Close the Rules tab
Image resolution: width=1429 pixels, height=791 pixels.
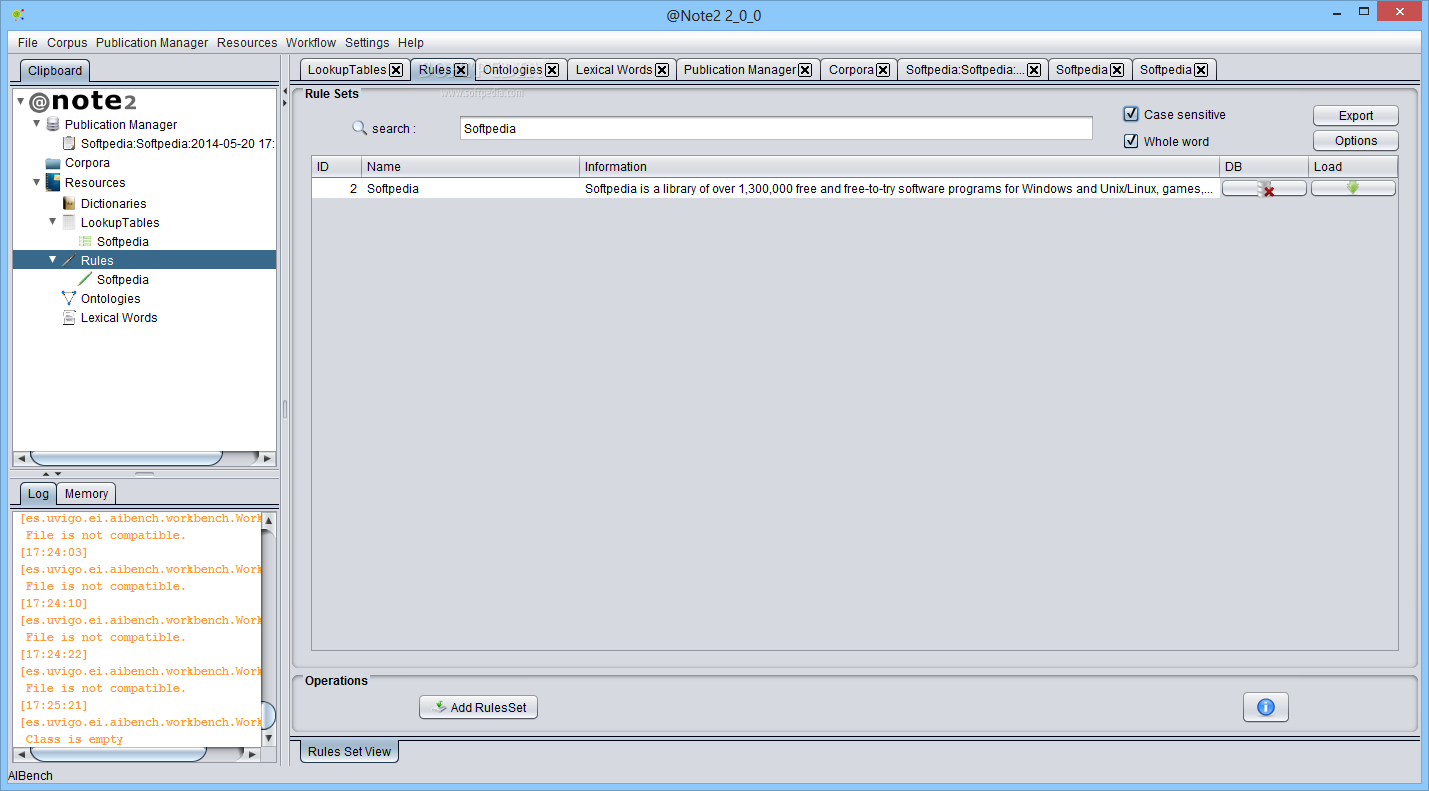[461, 70]
